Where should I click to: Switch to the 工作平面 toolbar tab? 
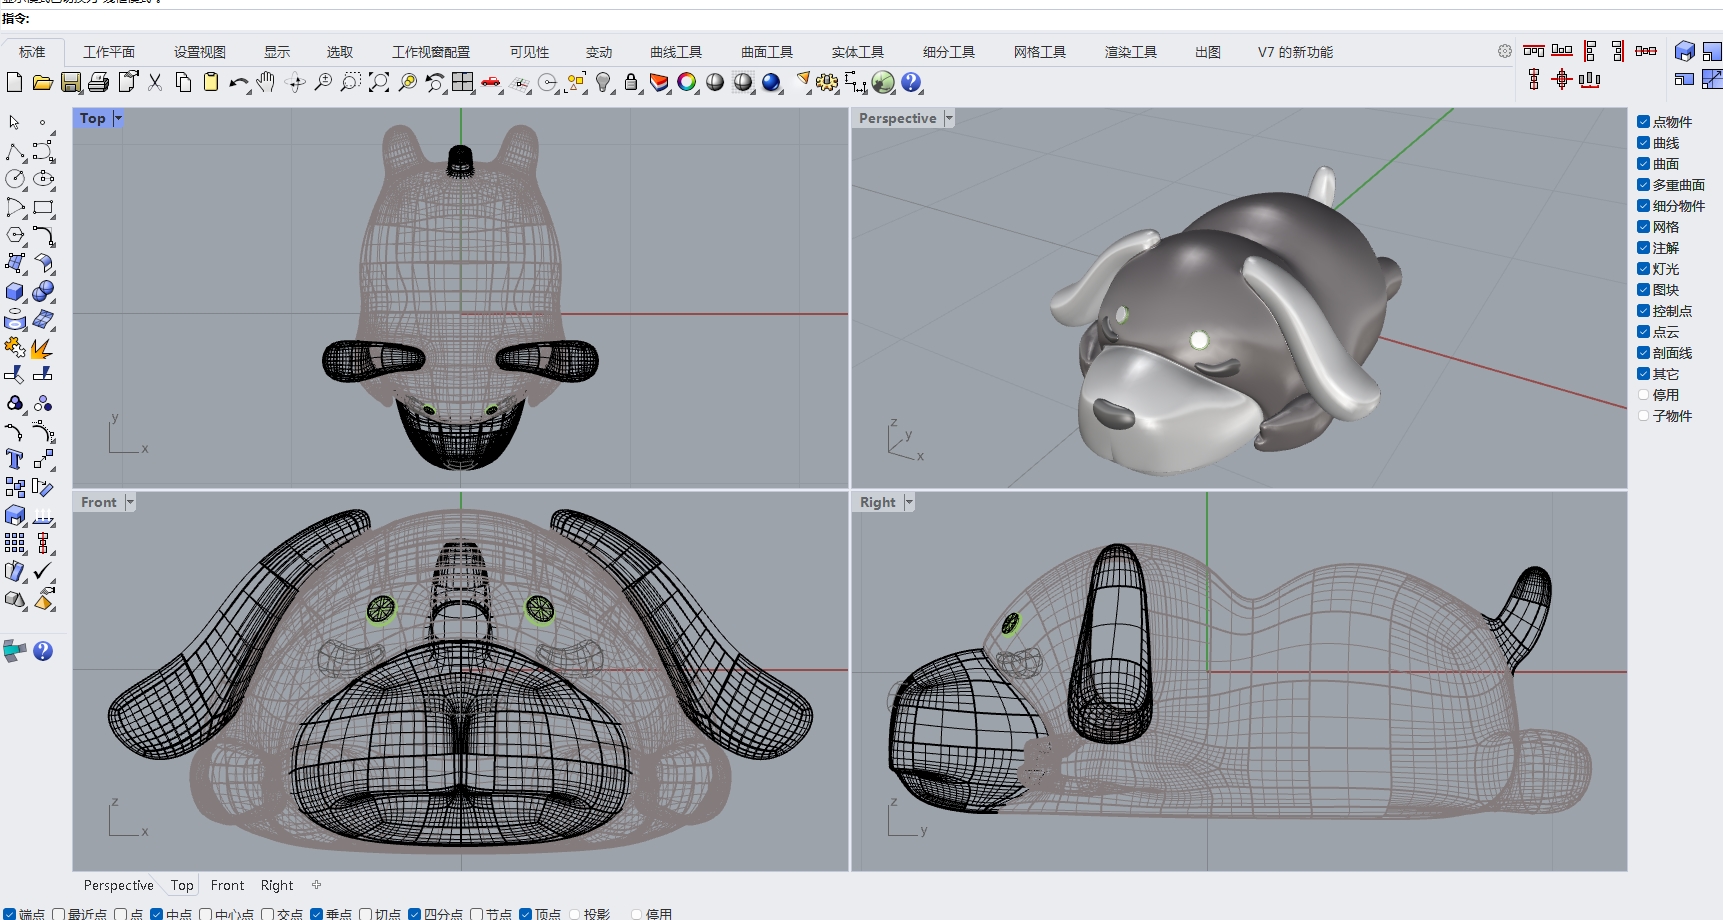click(109, 52)
